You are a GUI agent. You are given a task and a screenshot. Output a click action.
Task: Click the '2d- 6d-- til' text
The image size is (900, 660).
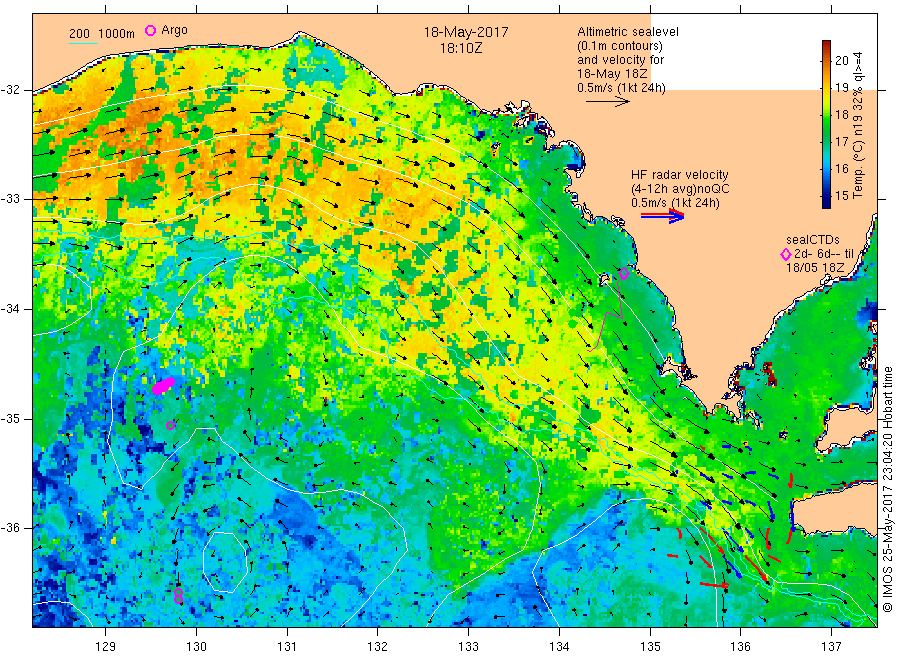824,254
